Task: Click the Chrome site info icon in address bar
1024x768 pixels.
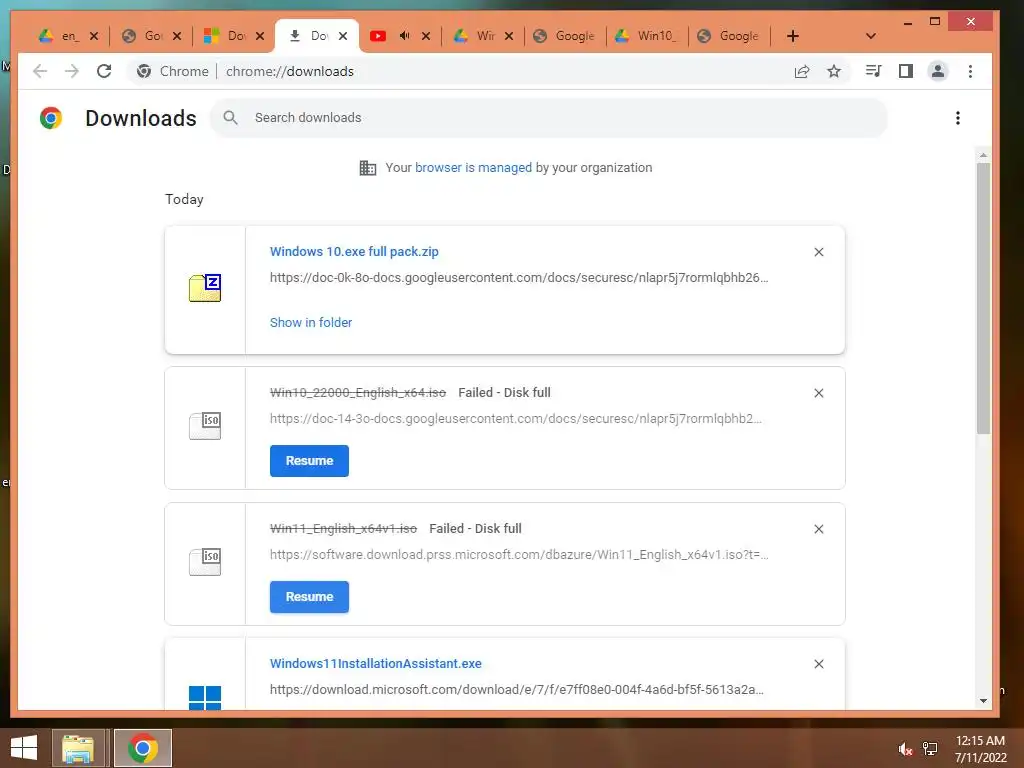Action: pos(144,71)
